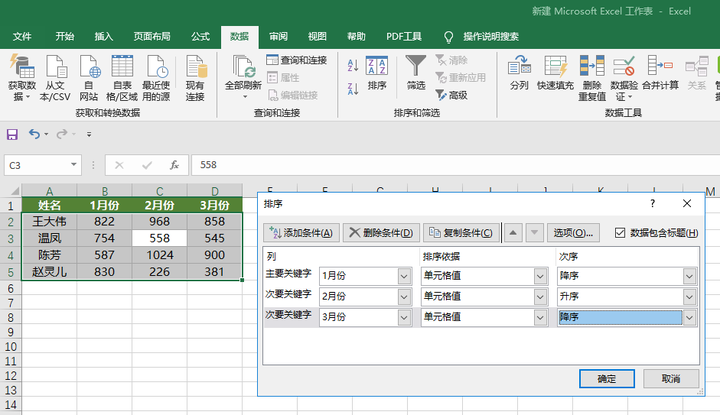
Task: Customize Quick Access Toolbar dropdown
Action: pos(89,134)
